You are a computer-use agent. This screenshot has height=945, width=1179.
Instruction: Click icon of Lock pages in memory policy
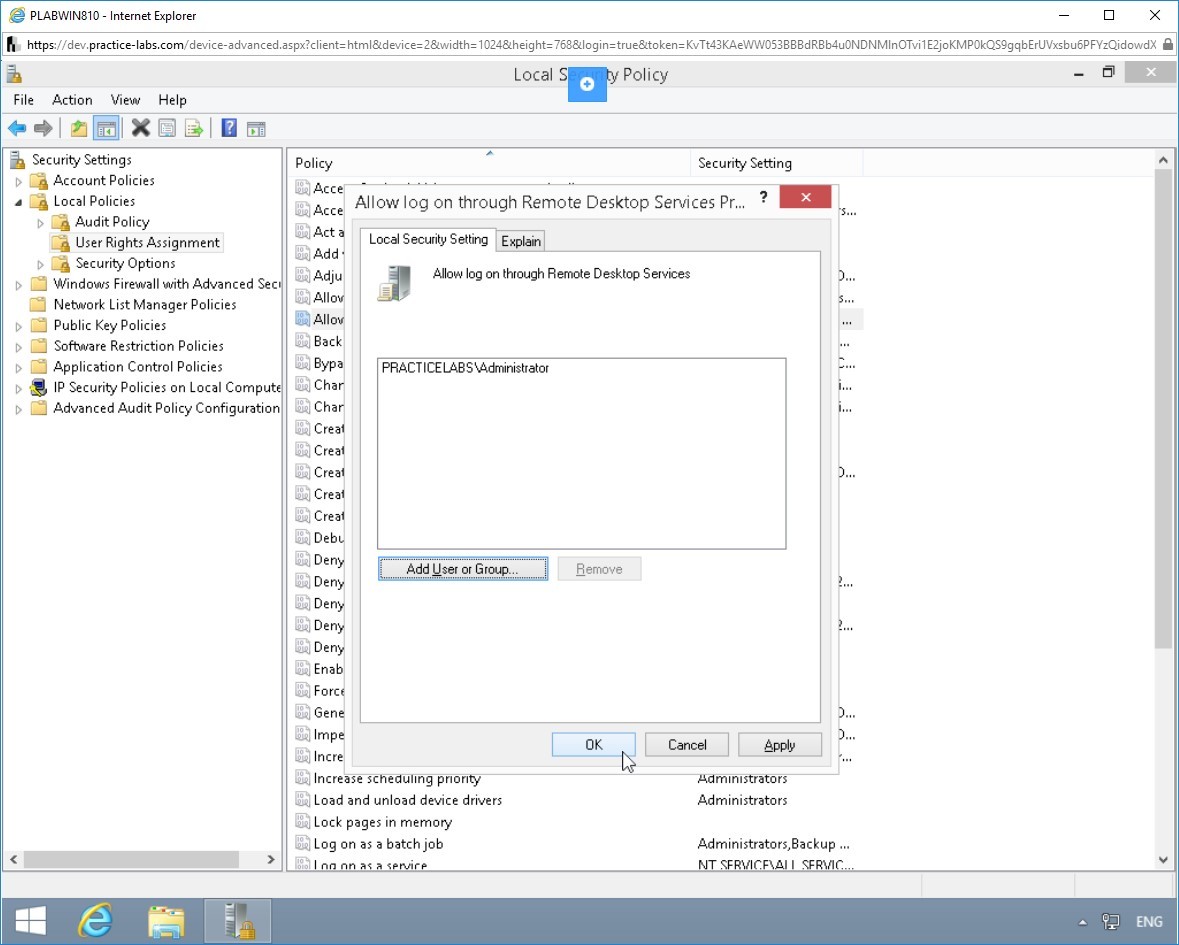point(302,822)
